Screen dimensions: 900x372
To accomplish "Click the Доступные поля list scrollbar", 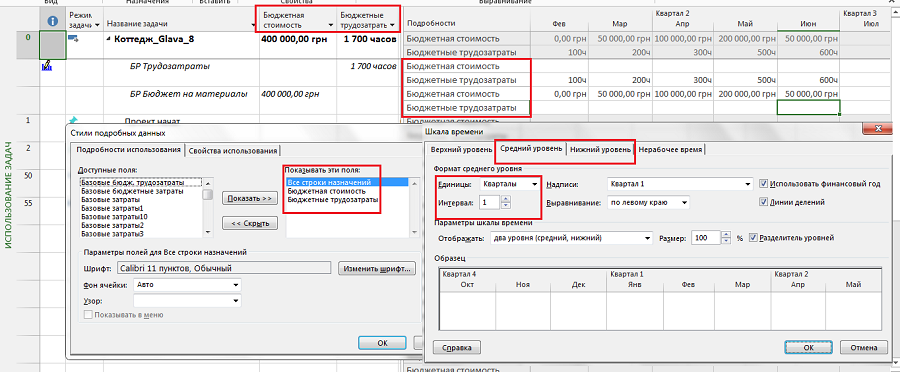I will (209, 207).
